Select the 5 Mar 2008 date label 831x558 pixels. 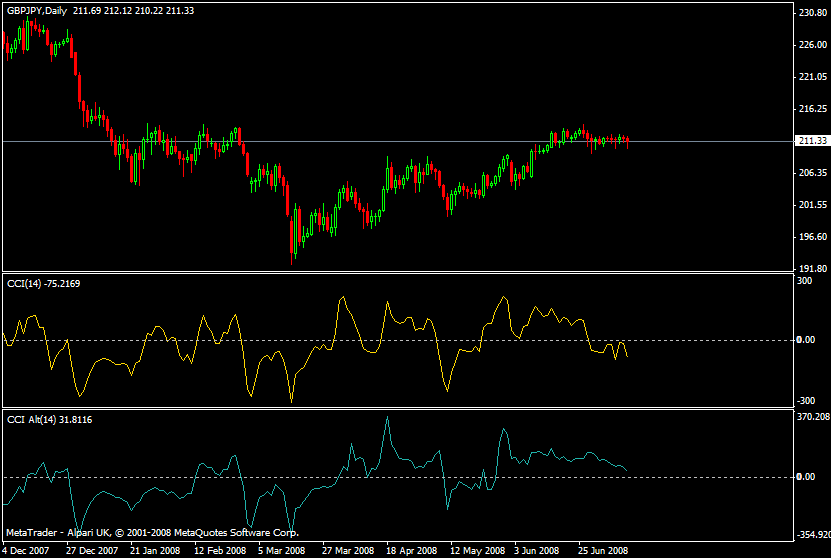tap(280, 550)
